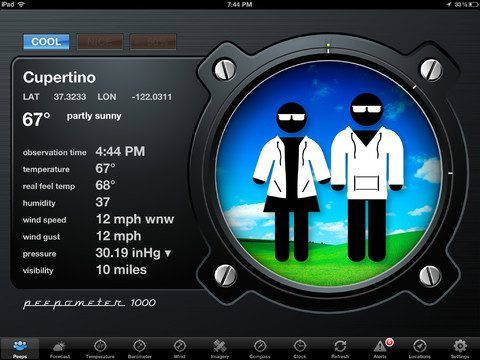Tap the peepometer 1000 logo
The height and width of the screenshot is (360, 480).
point(89,303)
